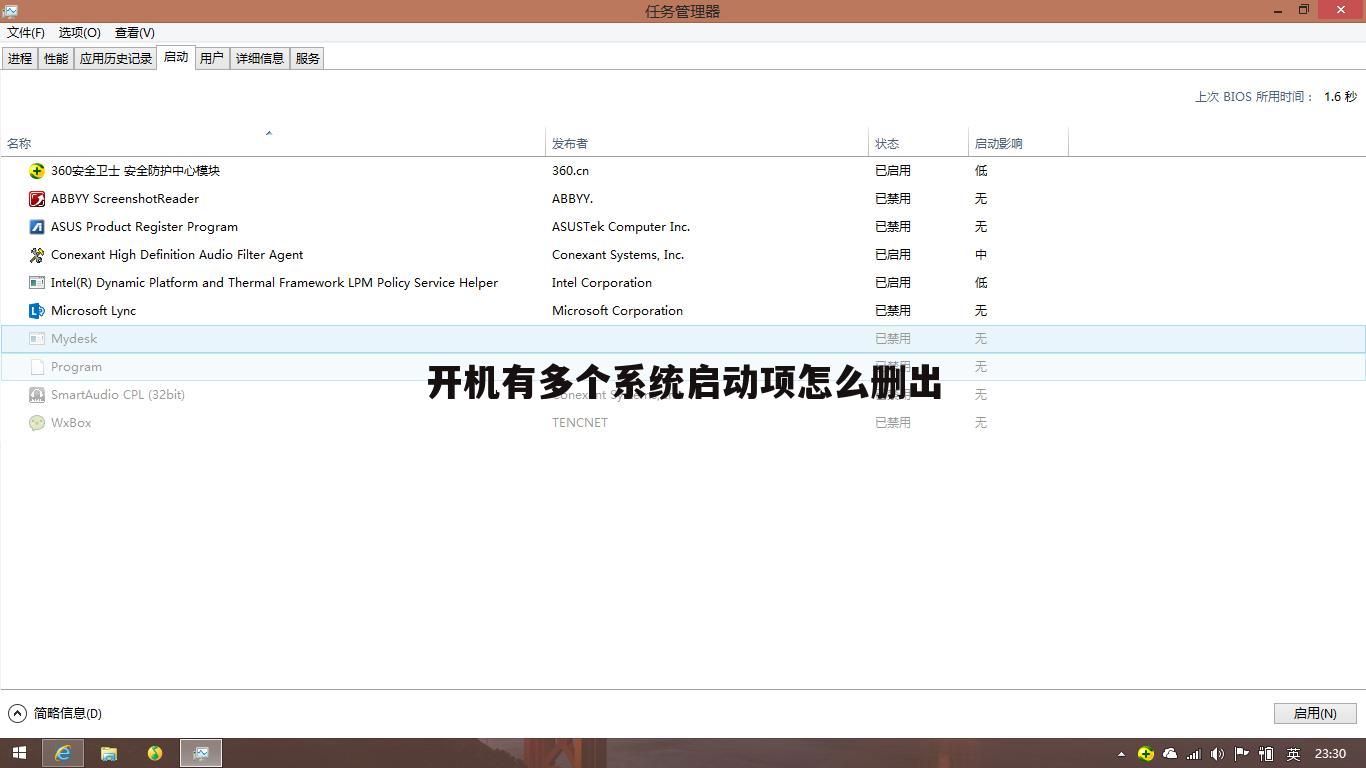The width and height of the screenshot is (1366, 768).
Task: Select the Mydesk entry
Action: [x=683, y=339]
